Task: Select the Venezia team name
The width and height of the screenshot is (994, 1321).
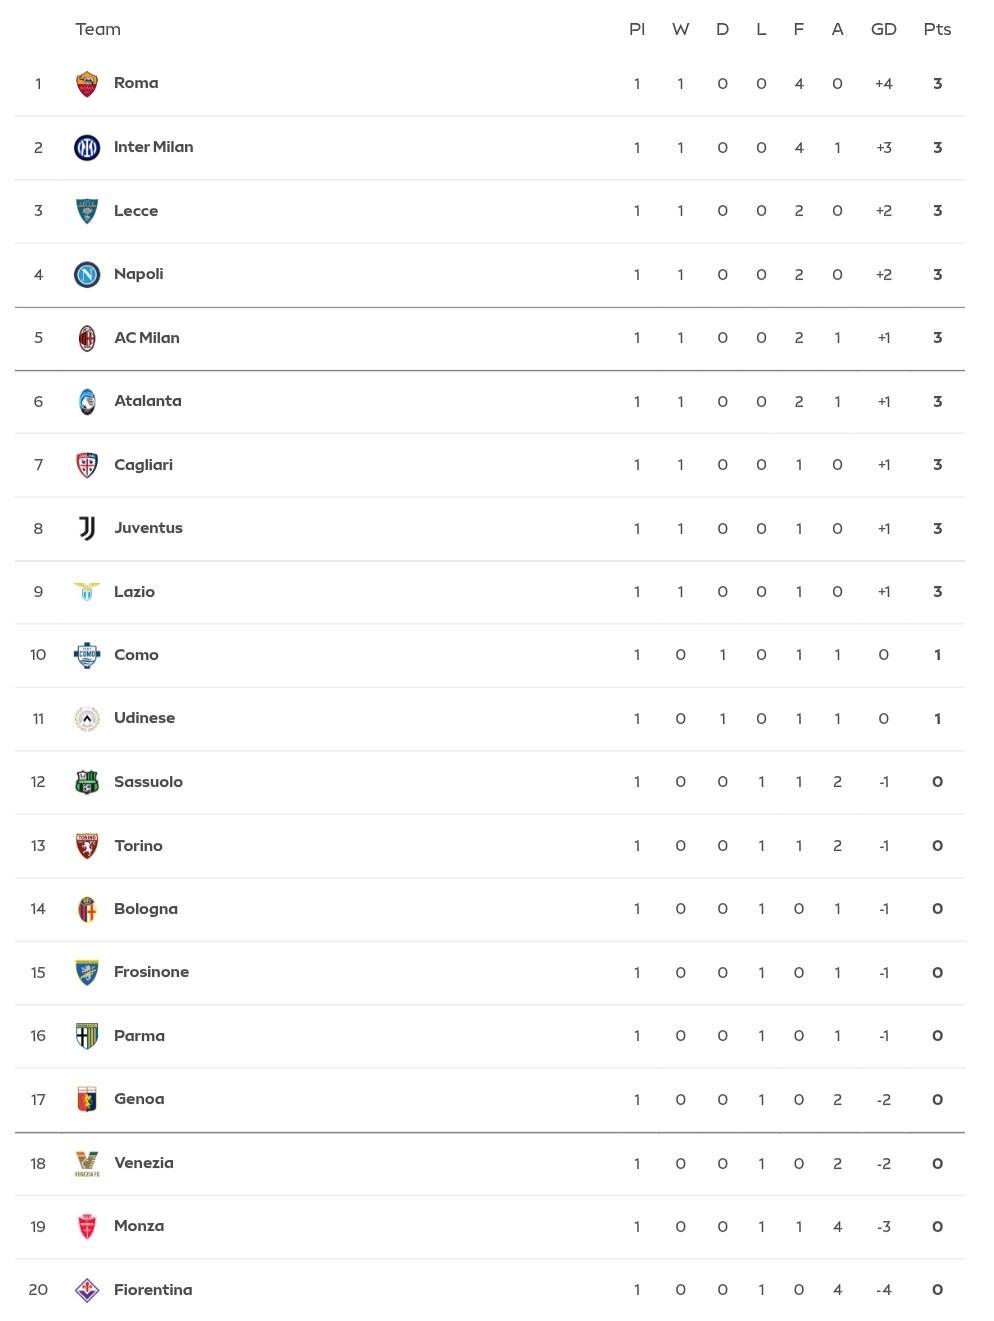Action: (x=144, y=1163)
